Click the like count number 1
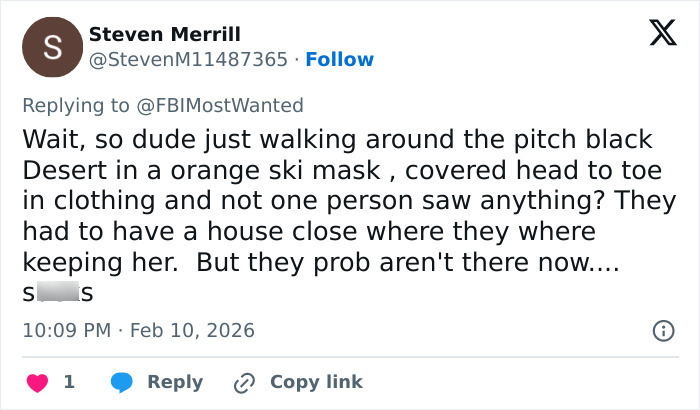This screenshot has width=700, height=410. pyautogui.click(x=69, y=382)
